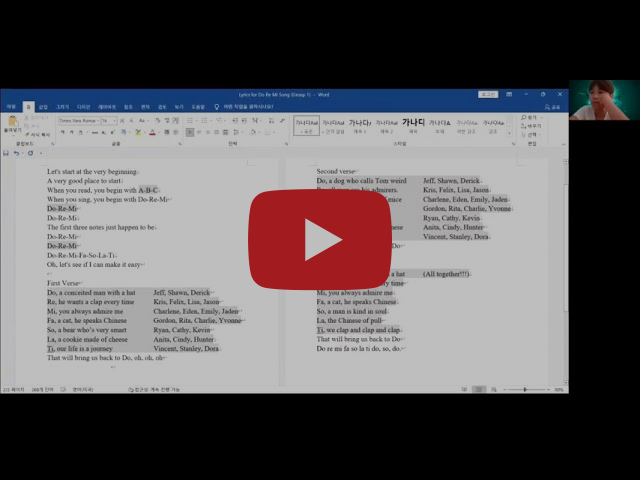
Task: Toggle italic formatting in the font group
Action: pyautogui.click(x=71, y=132)
